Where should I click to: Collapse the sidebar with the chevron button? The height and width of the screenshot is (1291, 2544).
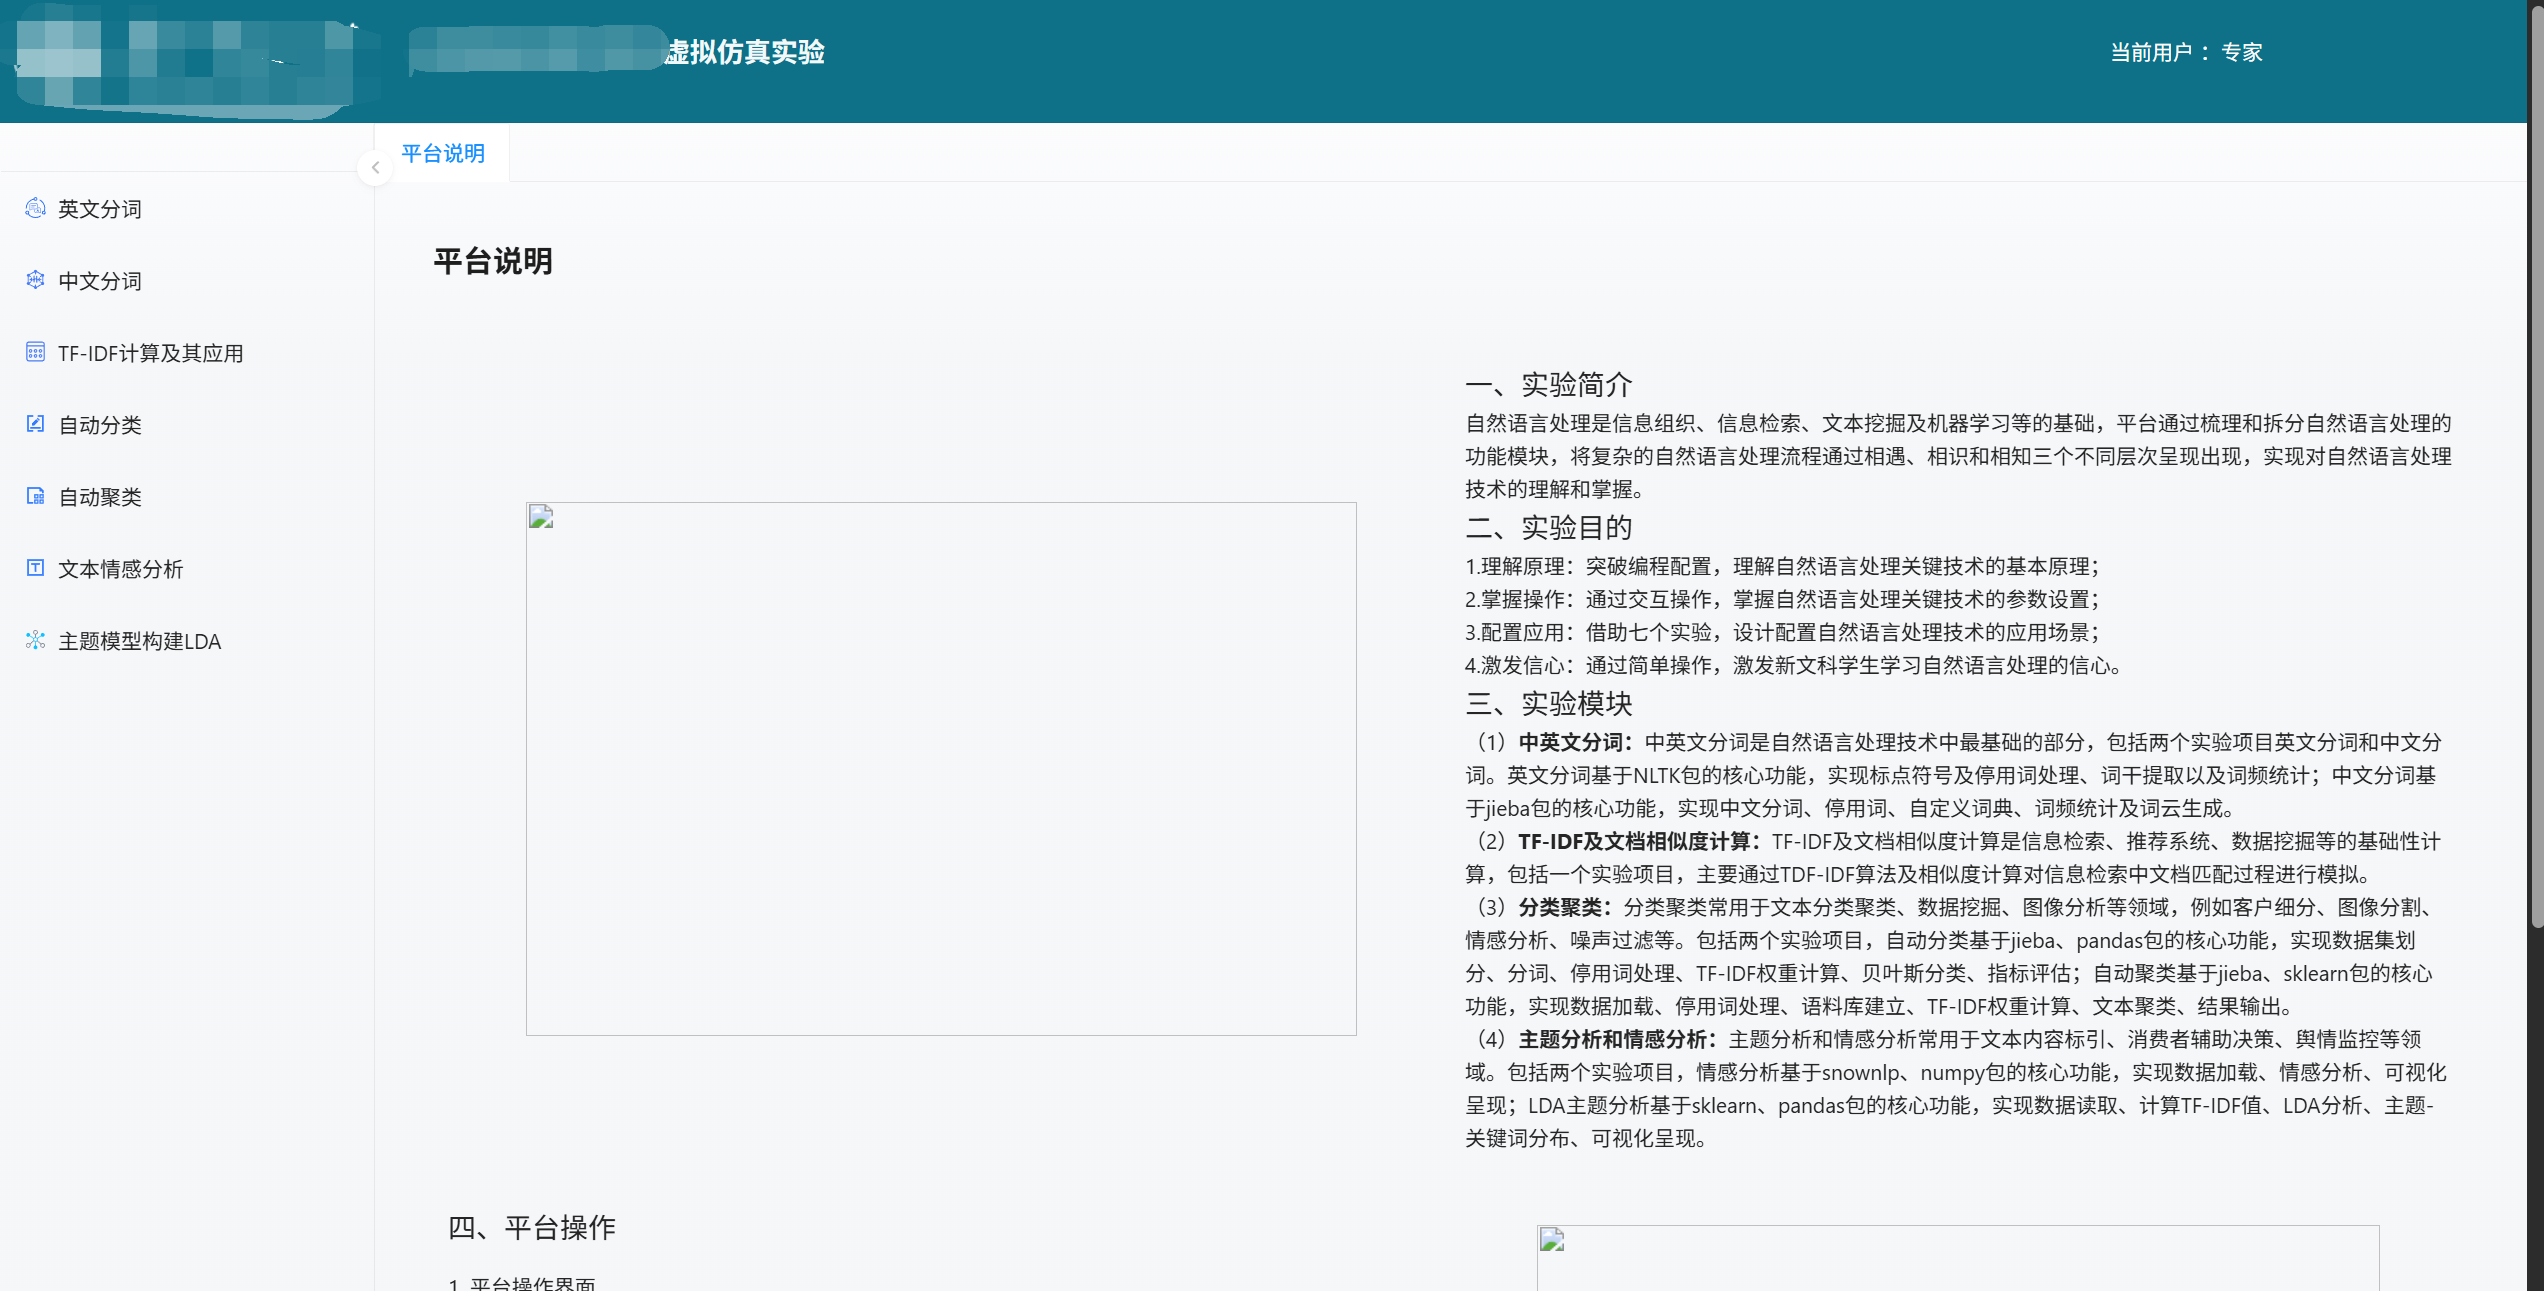pyautogui.click(x=375, y=168)
